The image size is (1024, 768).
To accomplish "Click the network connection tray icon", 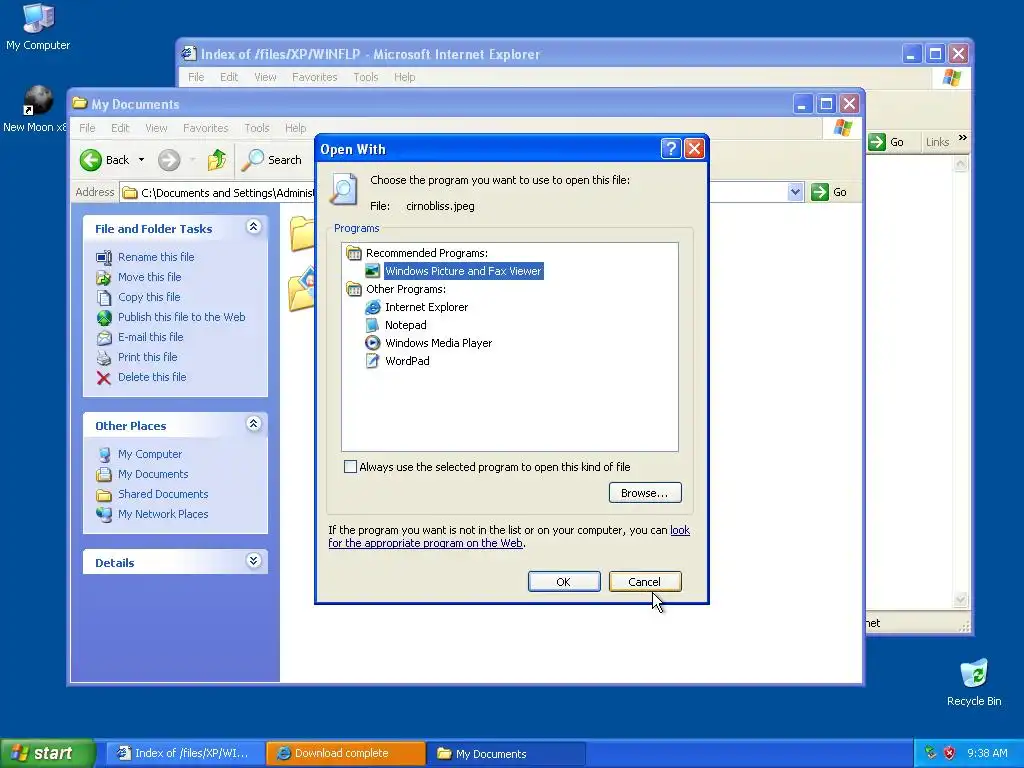I will click(931, 753).
